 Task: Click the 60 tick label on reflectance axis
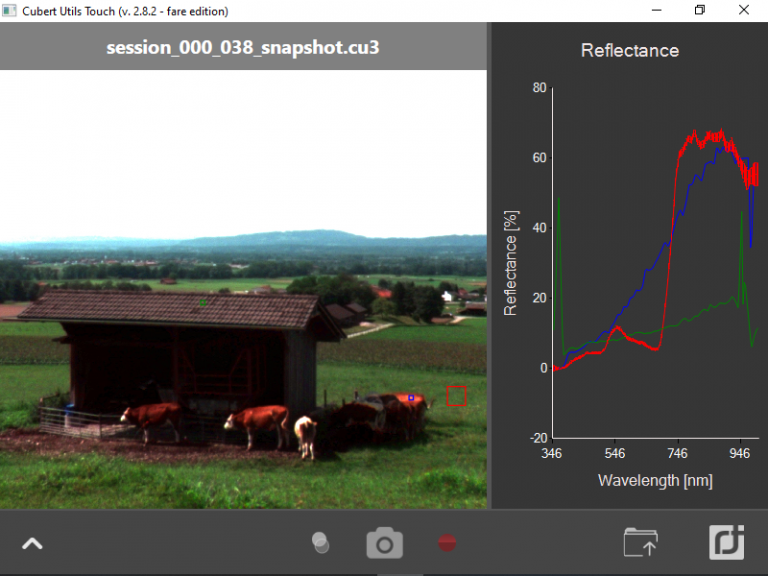pyautogui.click(x=539, y=158)
